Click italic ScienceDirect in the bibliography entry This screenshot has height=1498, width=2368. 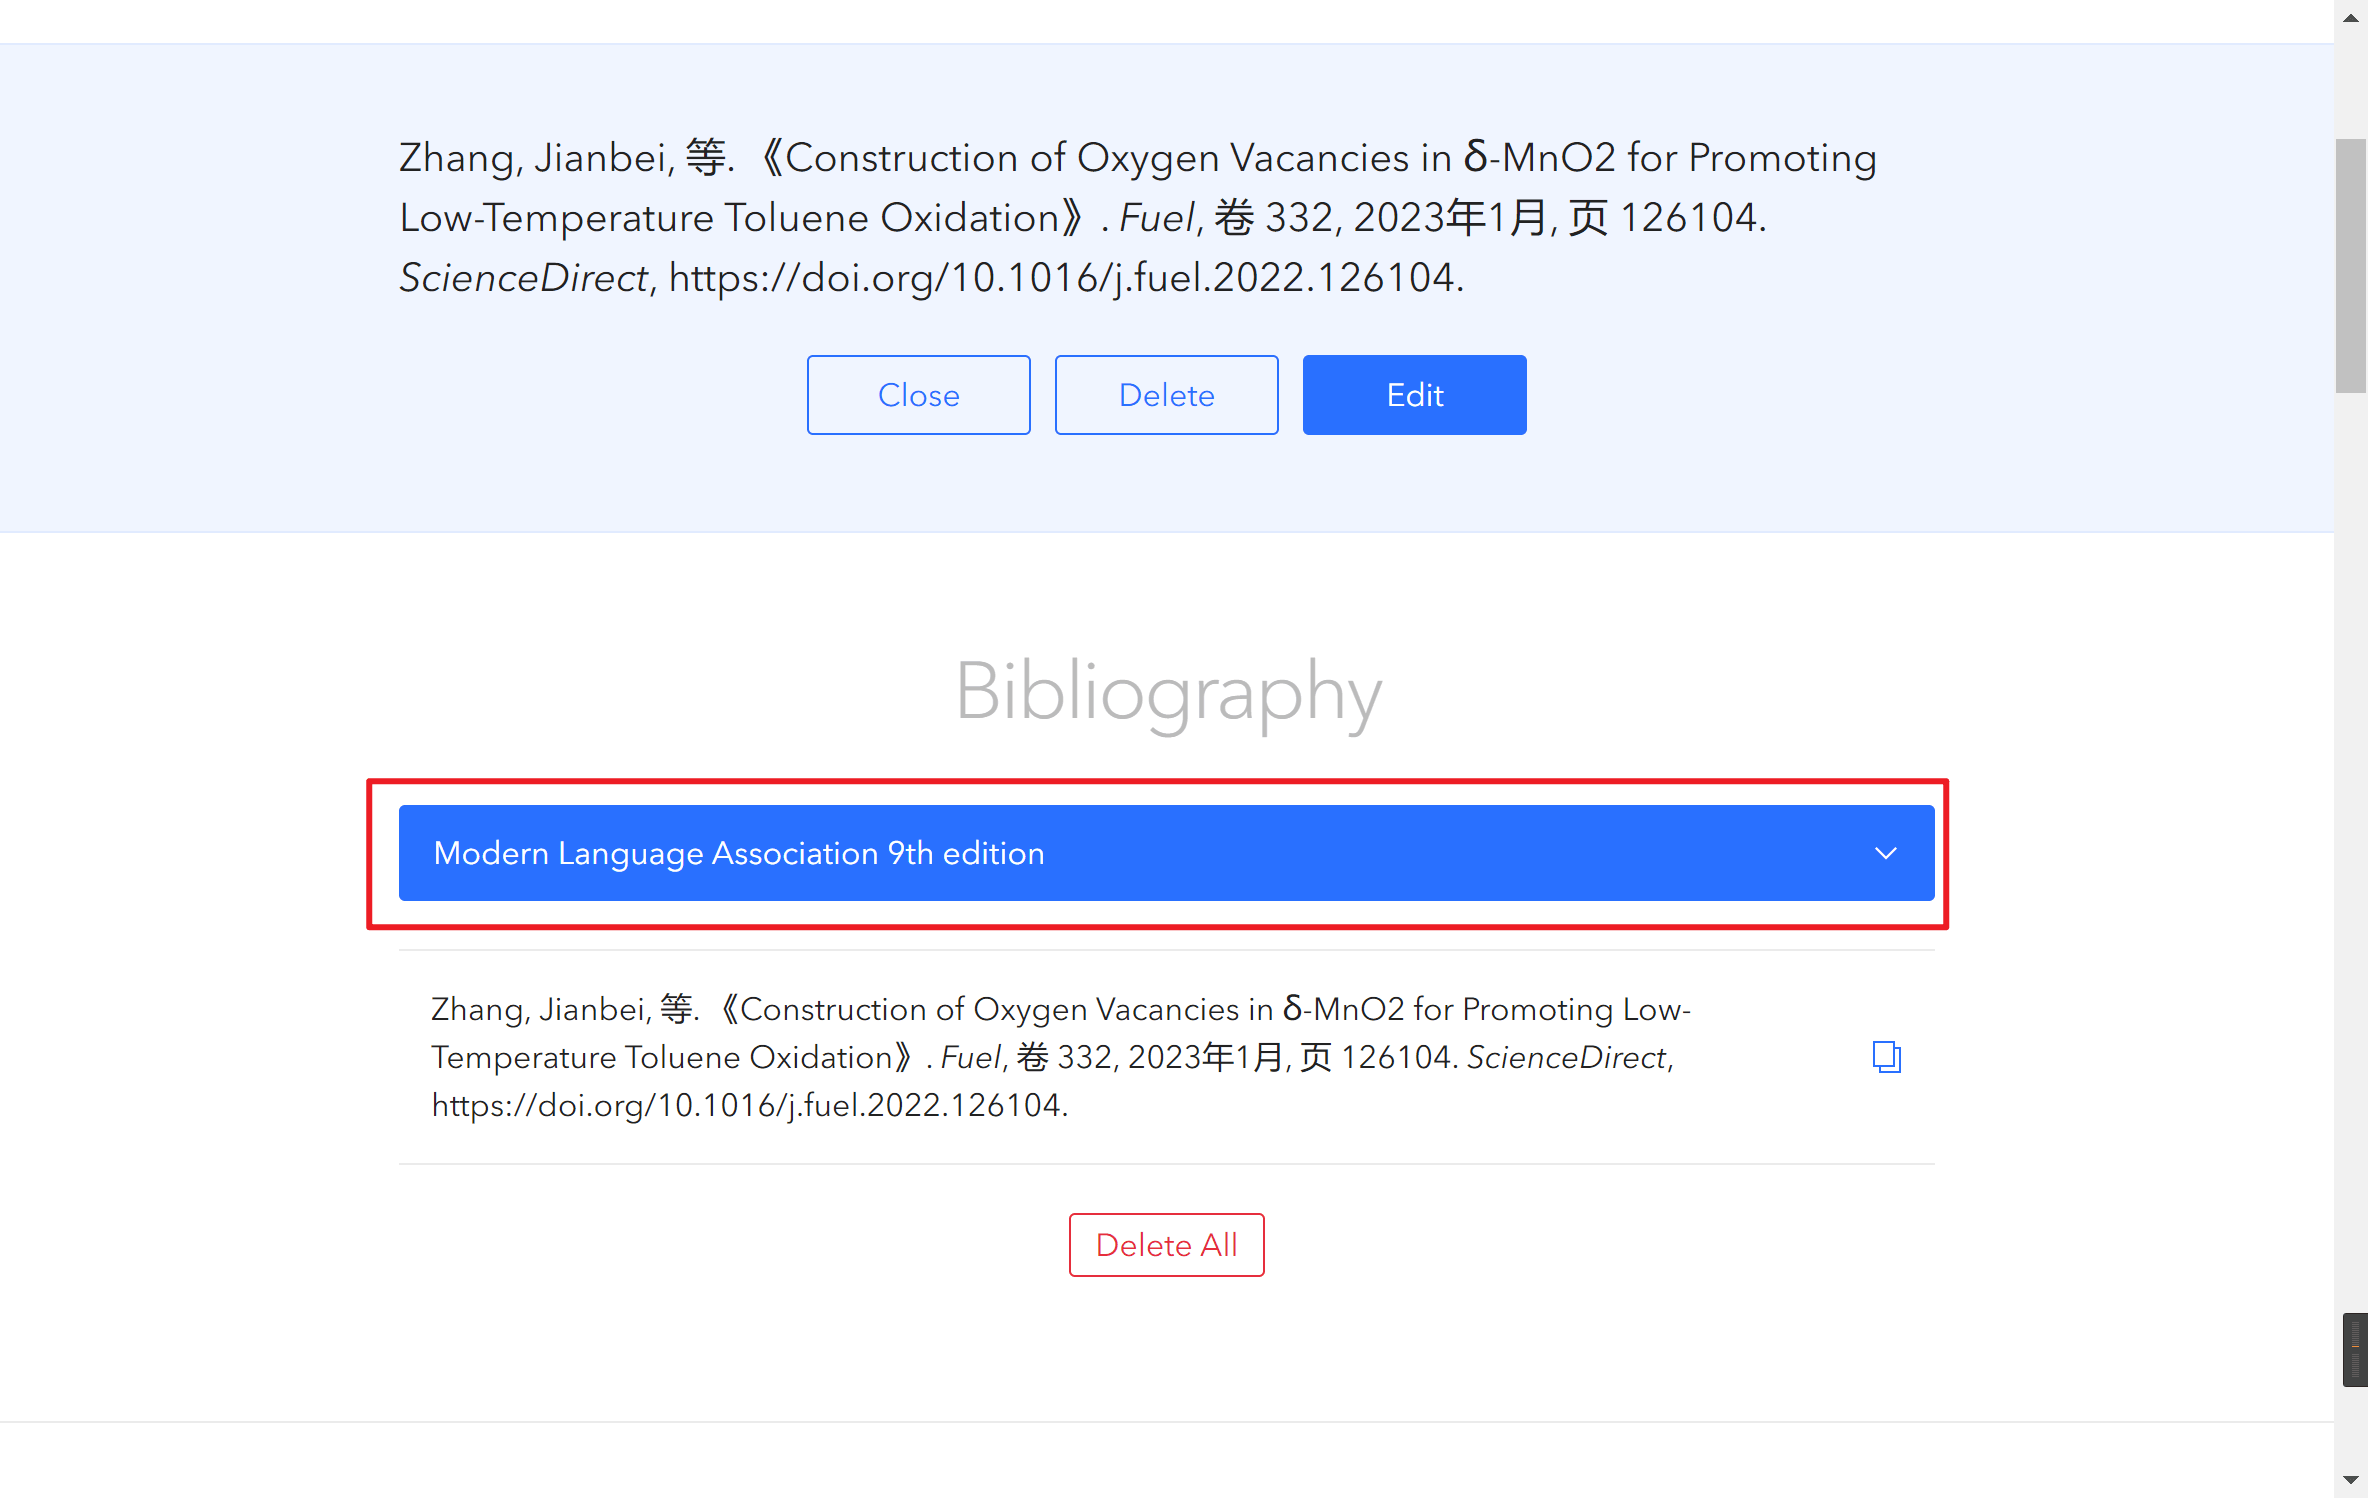tap(1566, 1057)
